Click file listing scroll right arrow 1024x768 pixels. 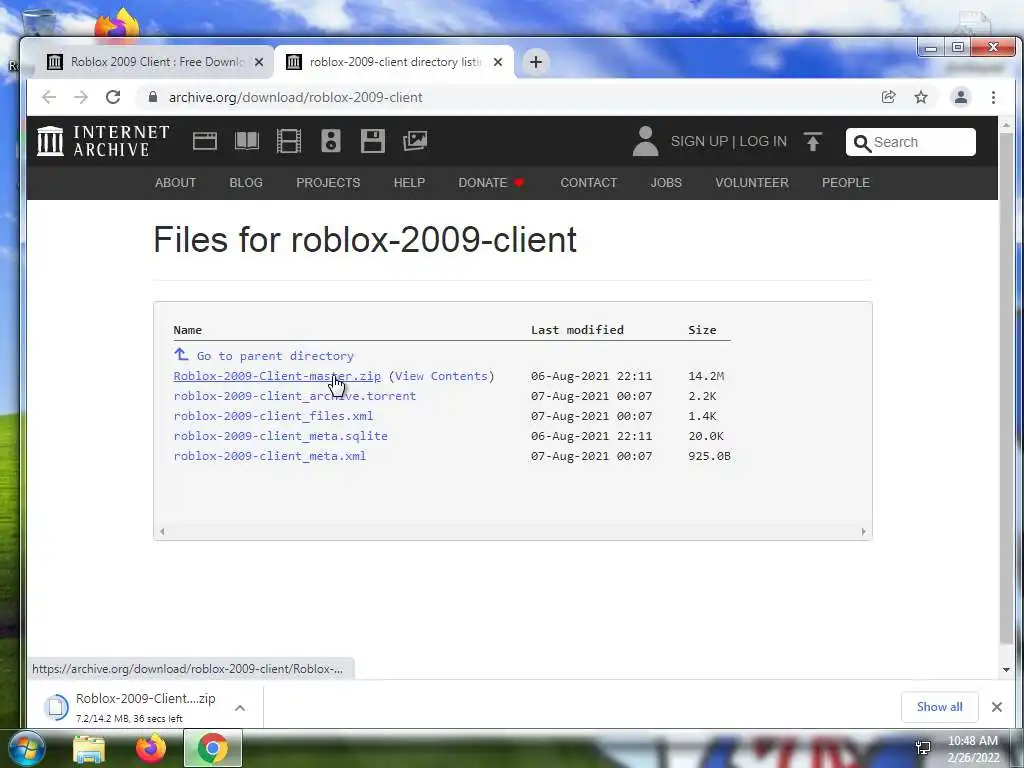point(863,532)
